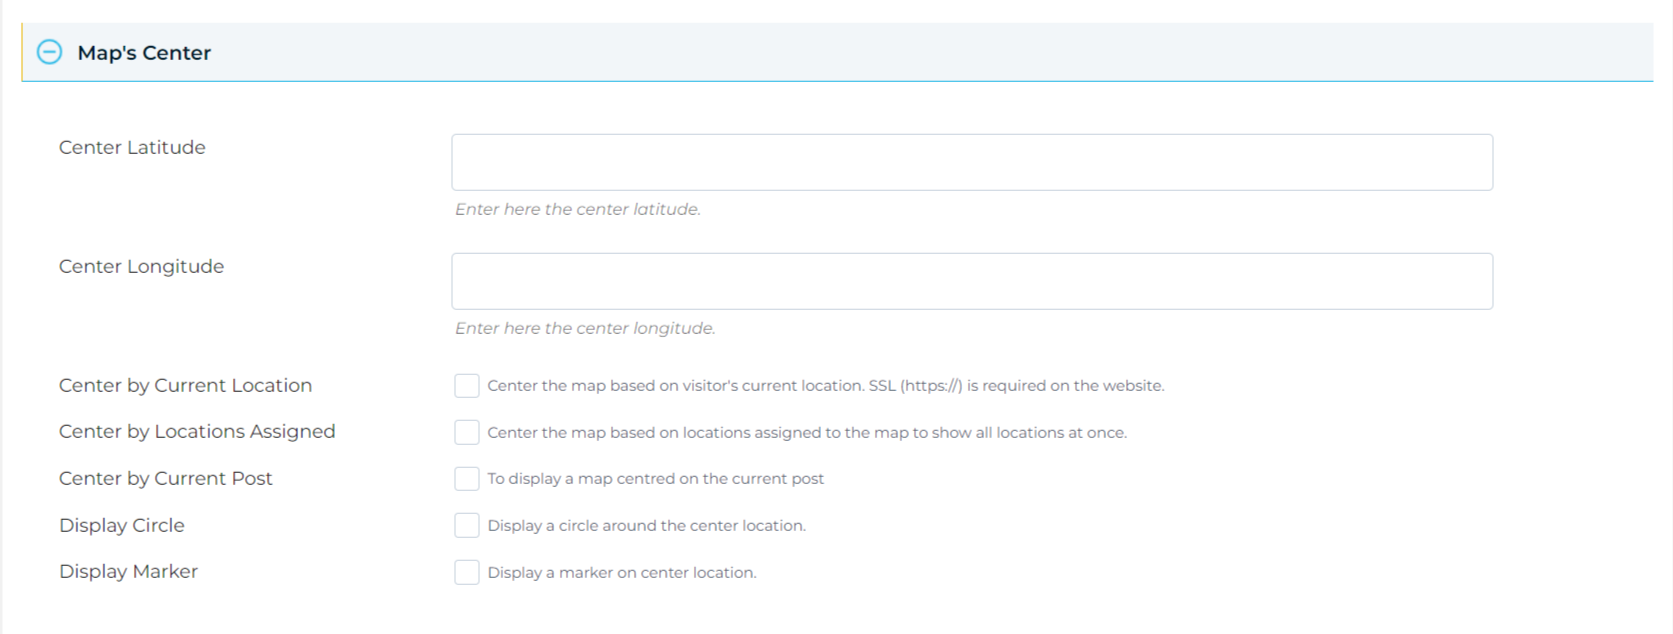Collapse the Map's Center section using the minus icon
This screenshot has height=634, width=1673.
pyautogui.click(x=49, y=52)
